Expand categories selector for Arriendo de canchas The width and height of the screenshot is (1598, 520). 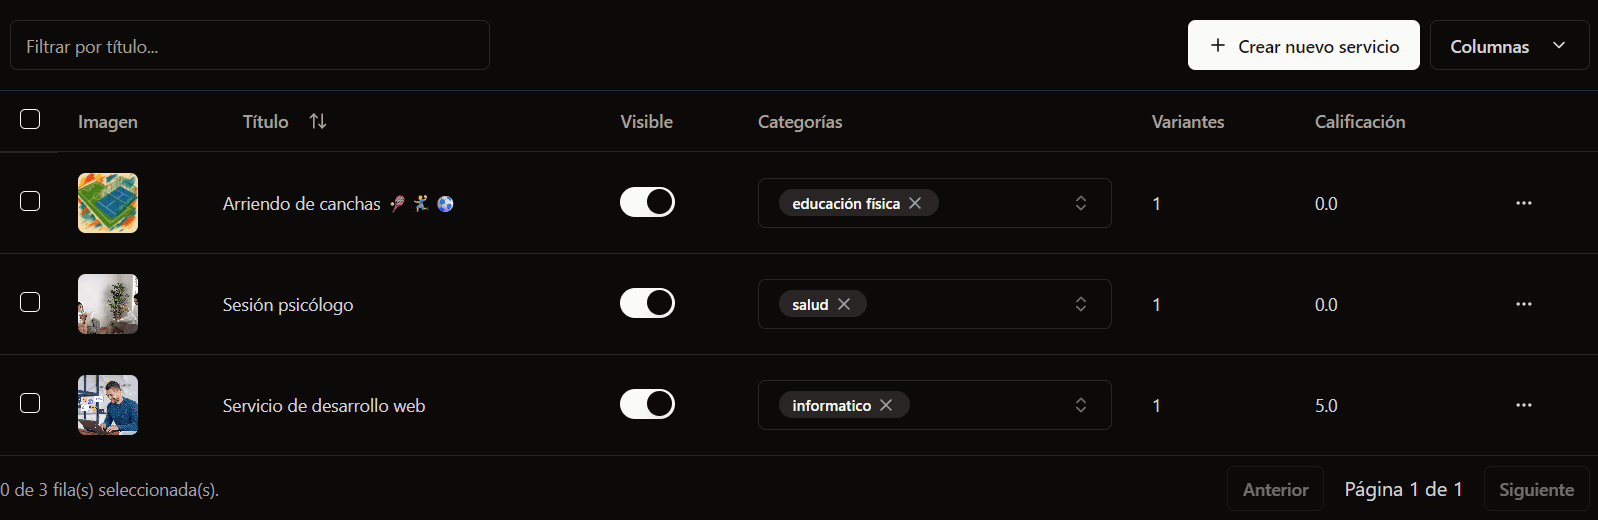pyautogui.click(x=1081, y=203)
